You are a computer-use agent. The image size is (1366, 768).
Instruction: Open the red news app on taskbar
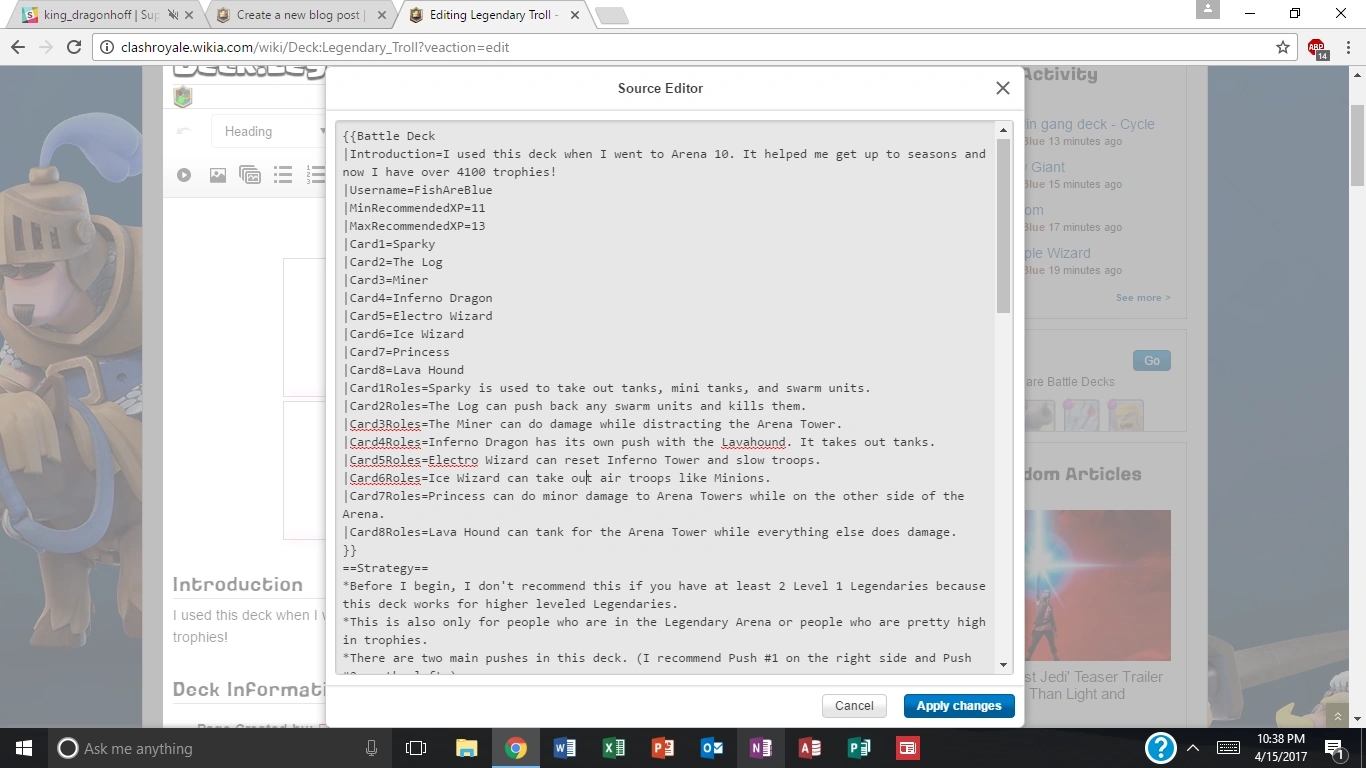[x=907, y=748]
